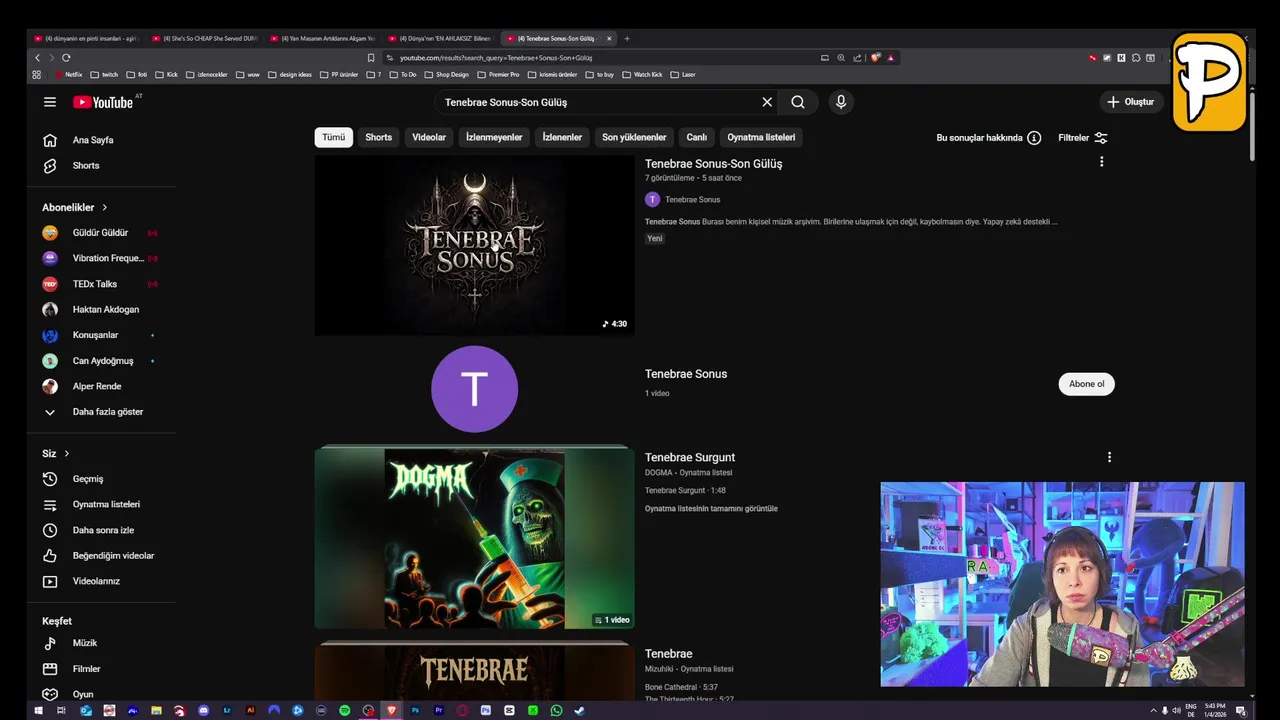
Task: Open three-dot menu for Son Gülüş video
Action: [1101, 162]
